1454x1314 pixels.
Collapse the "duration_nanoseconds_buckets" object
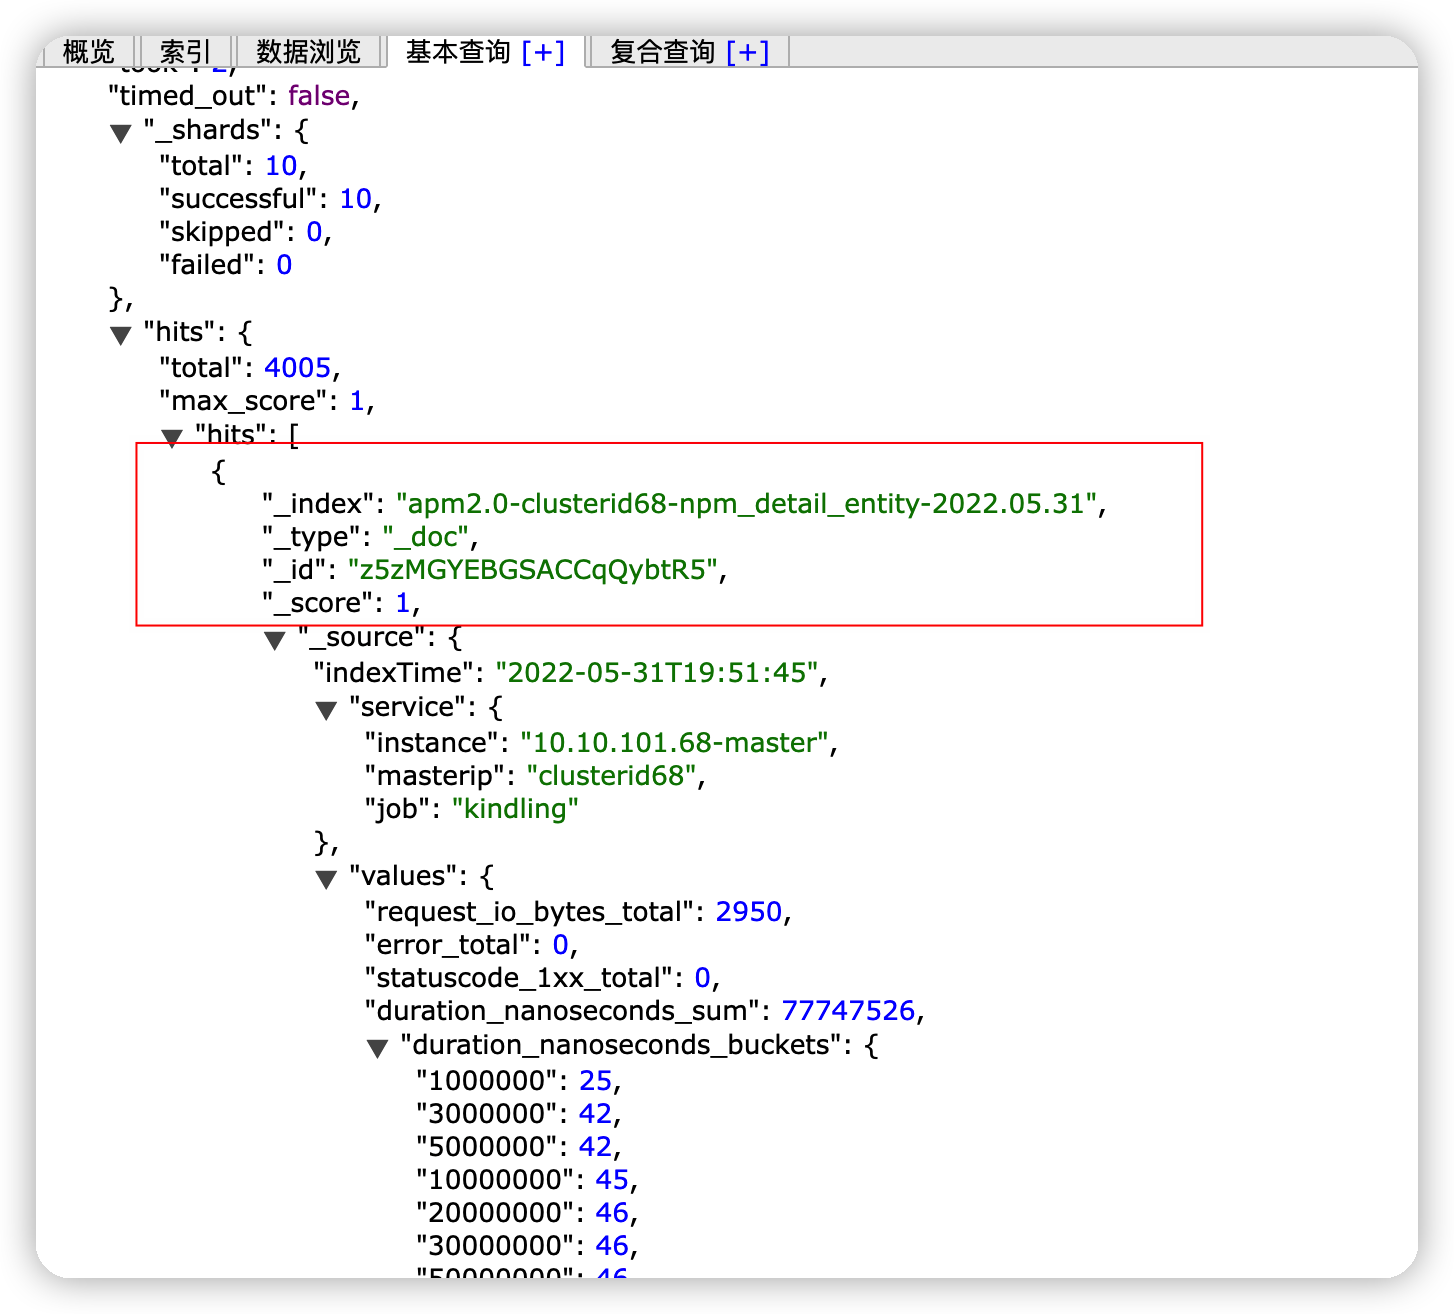[x=377, y=1048]
